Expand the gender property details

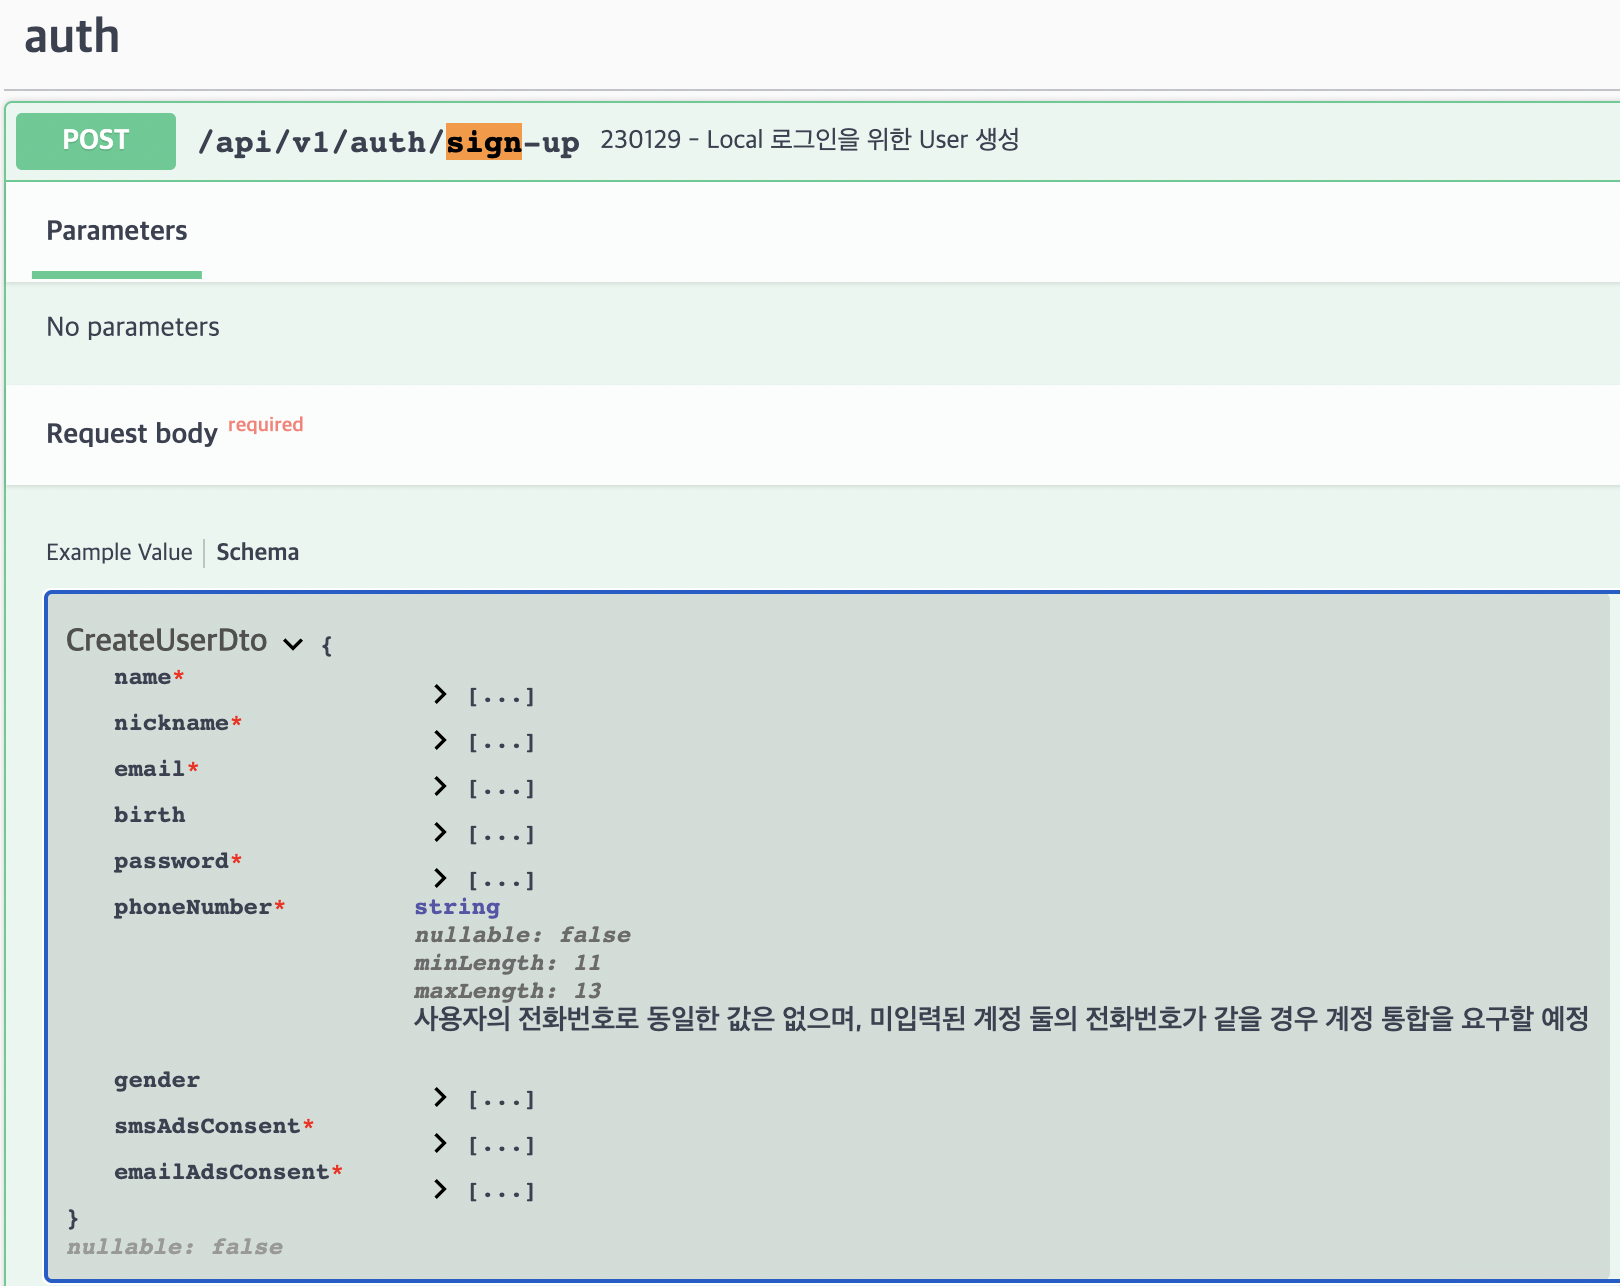click(439, 1097)
